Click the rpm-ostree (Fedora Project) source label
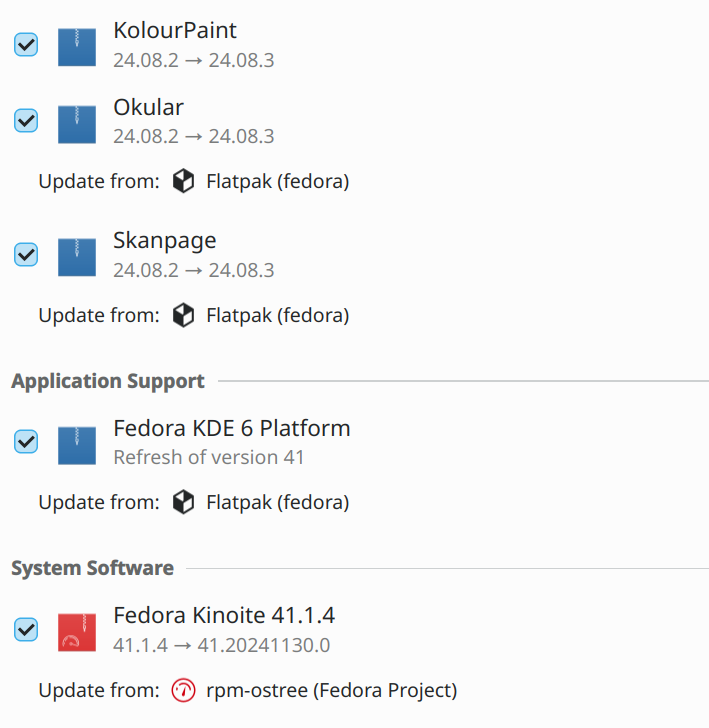This screenshot has width=709, height=728. (331, 690)
